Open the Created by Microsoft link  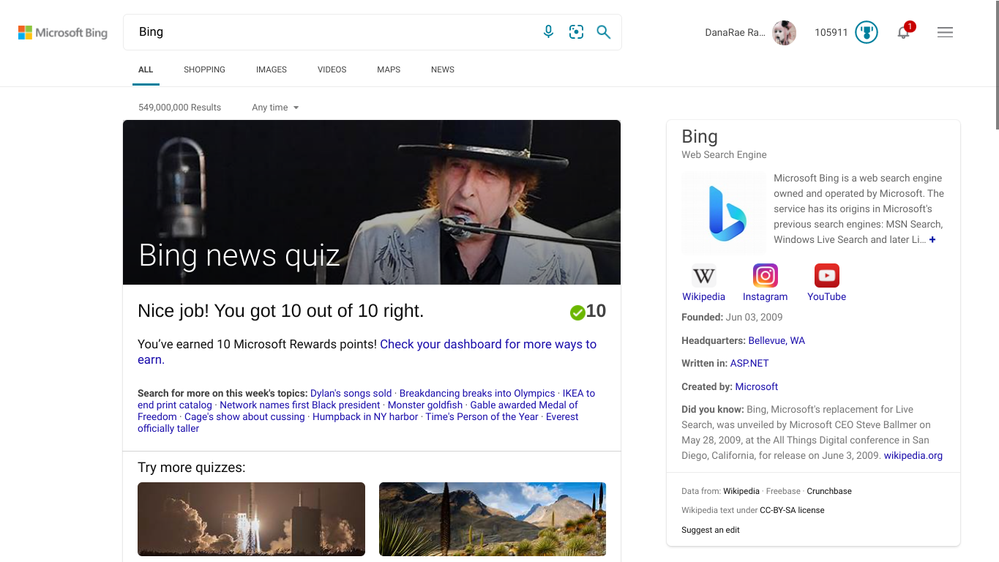tap(756, 387)
